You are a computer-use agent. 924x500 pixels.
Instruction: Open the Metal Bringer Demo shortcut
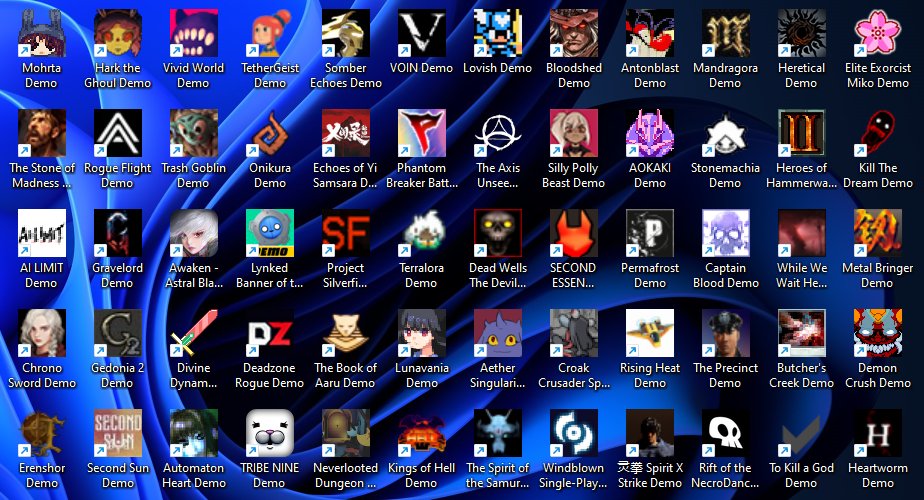pyautogui.click(x=878, y=233)
